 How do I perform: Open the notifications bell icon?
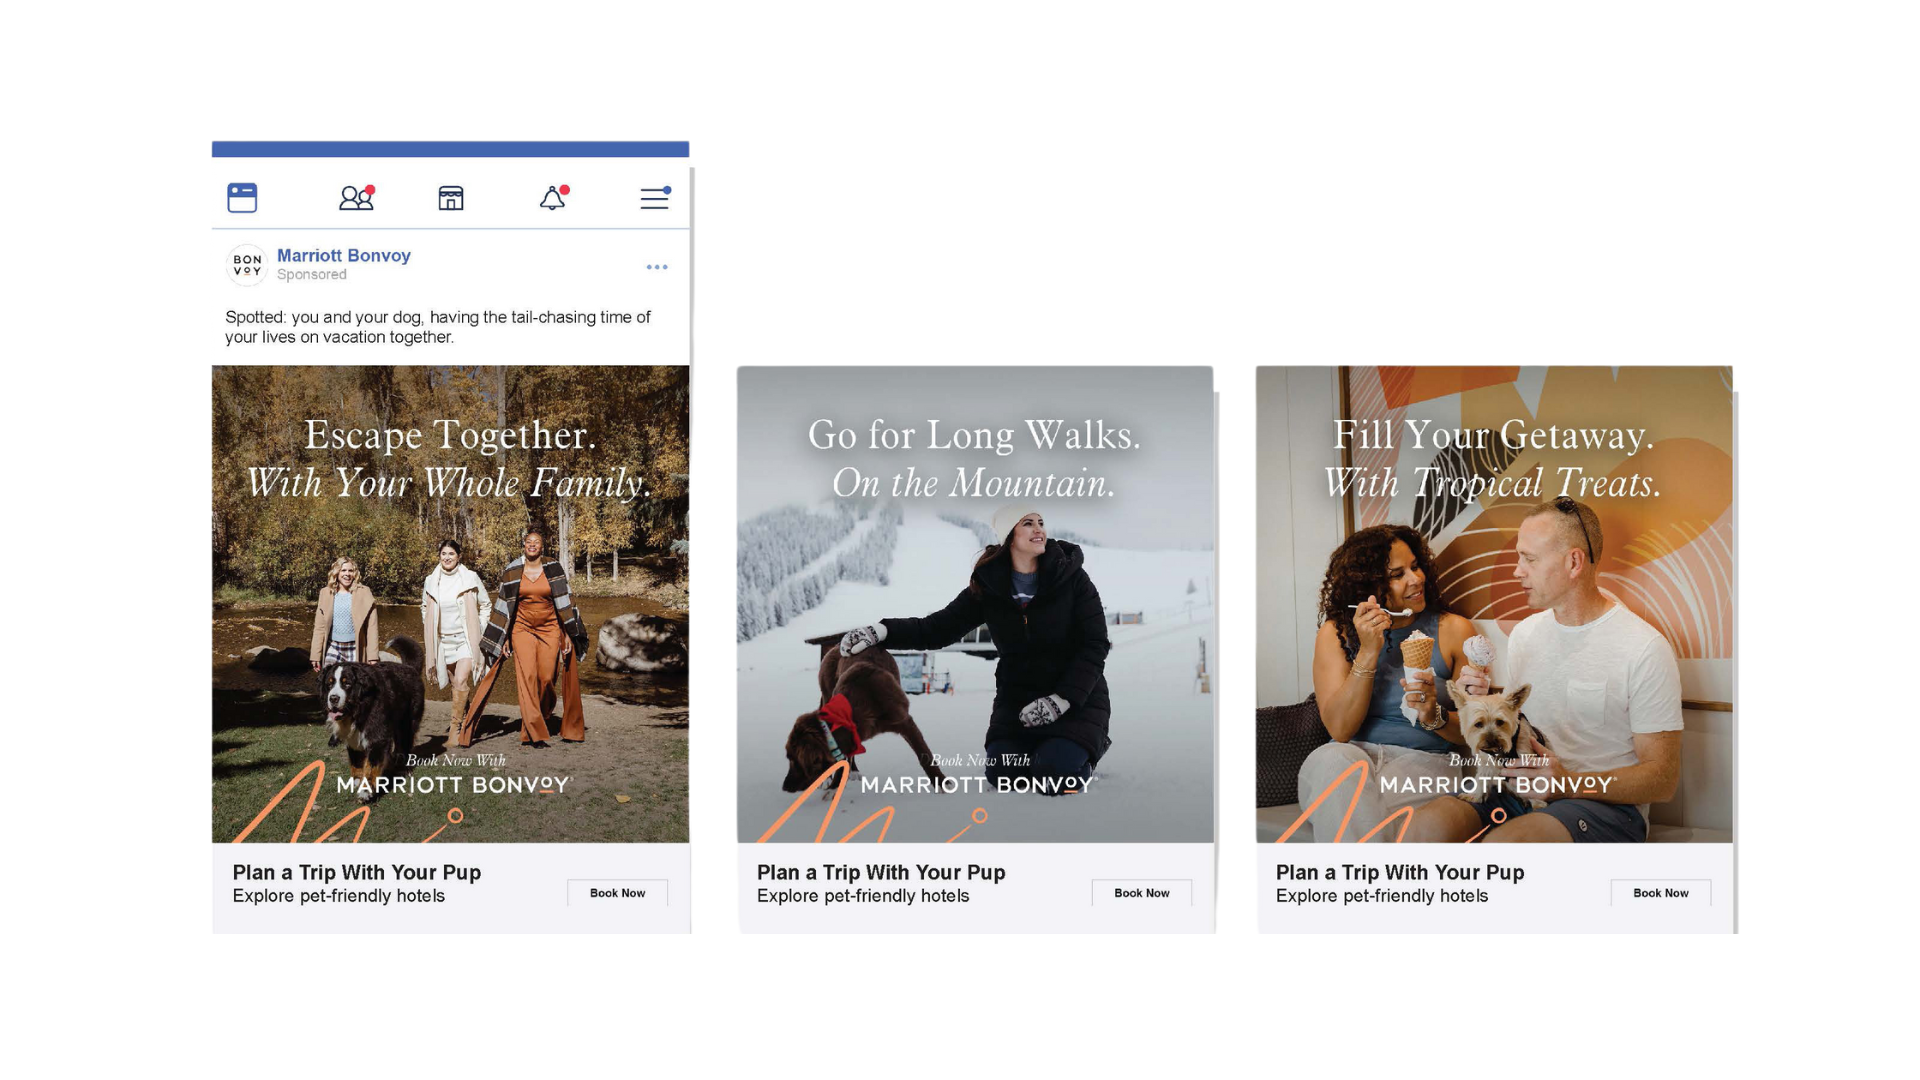point(554,198)
